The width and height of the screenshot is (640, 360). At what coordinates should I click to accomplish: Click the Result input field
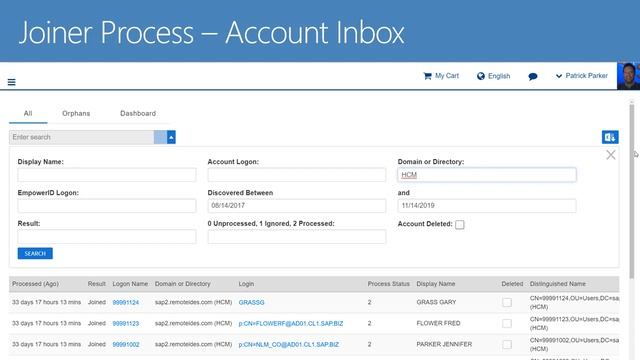(x=107, y=237)
